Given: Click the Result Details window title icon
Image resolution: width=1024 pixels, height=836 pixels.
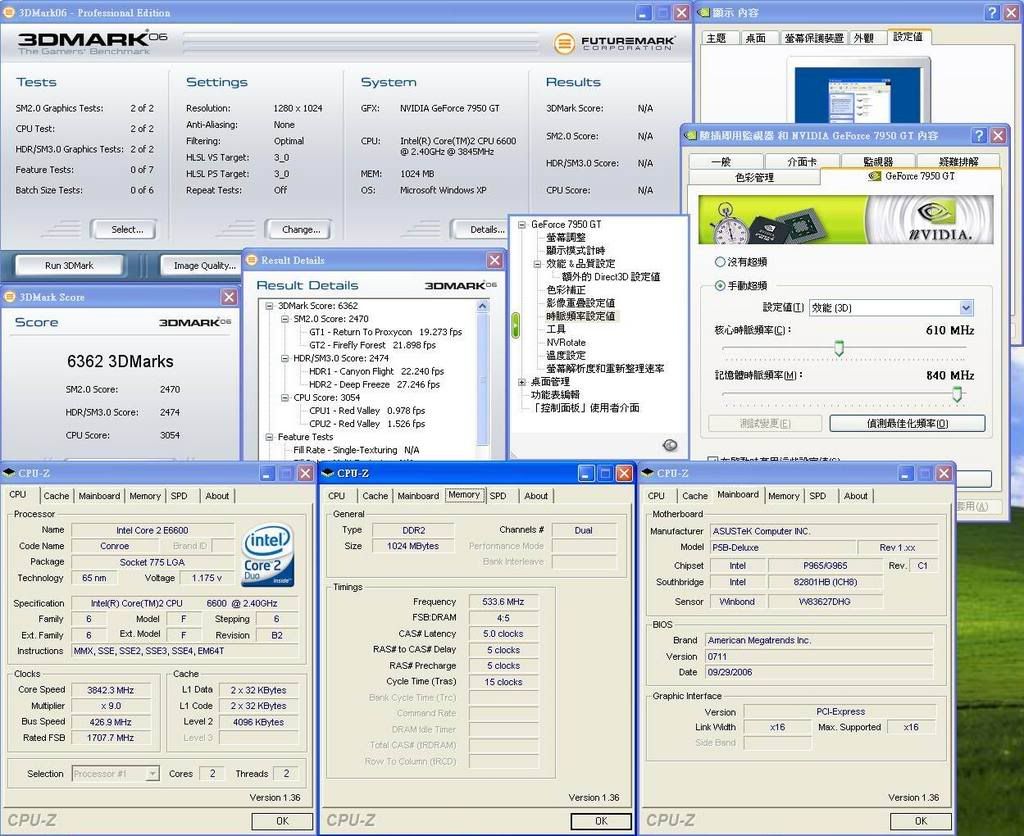Looking at the screenshot, I should point(252,260).
